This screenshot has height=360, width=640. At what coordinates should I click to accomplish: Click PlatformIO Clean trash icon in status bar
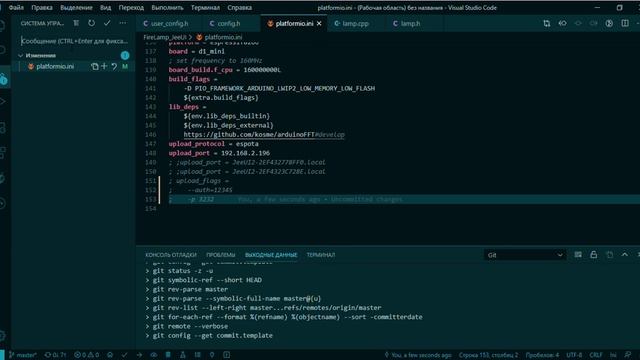coord(168,355)
